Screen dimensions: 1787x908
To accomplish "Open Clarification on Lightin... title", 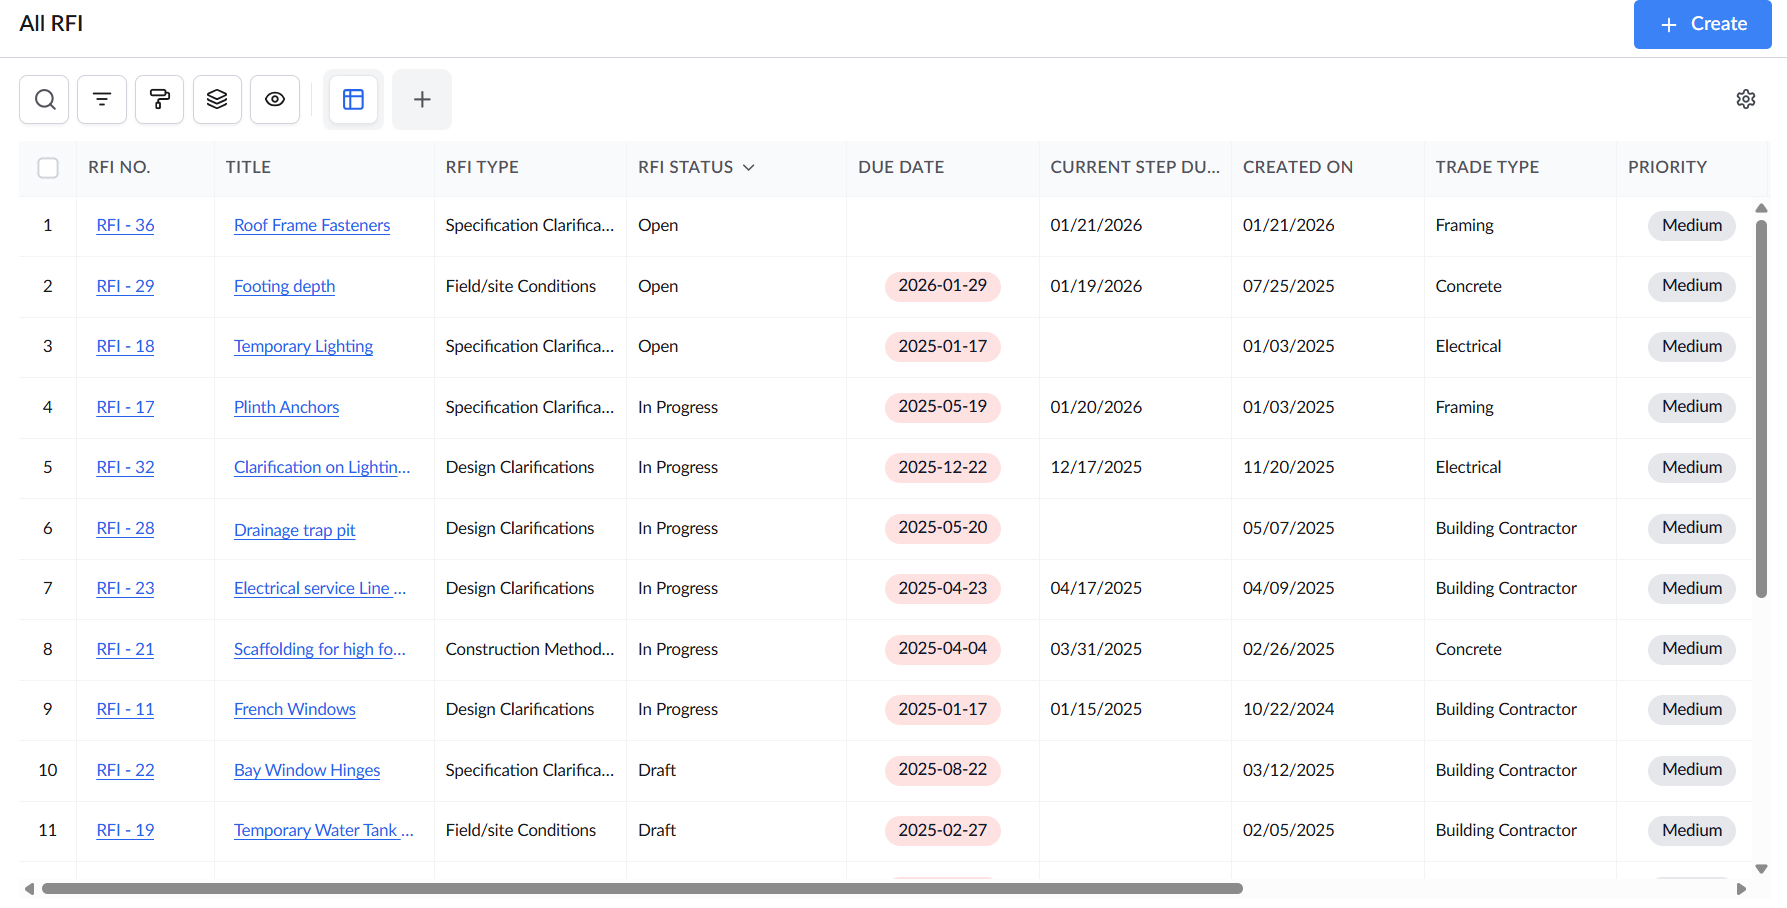I will pyautogui.click(x=322, y=467).
